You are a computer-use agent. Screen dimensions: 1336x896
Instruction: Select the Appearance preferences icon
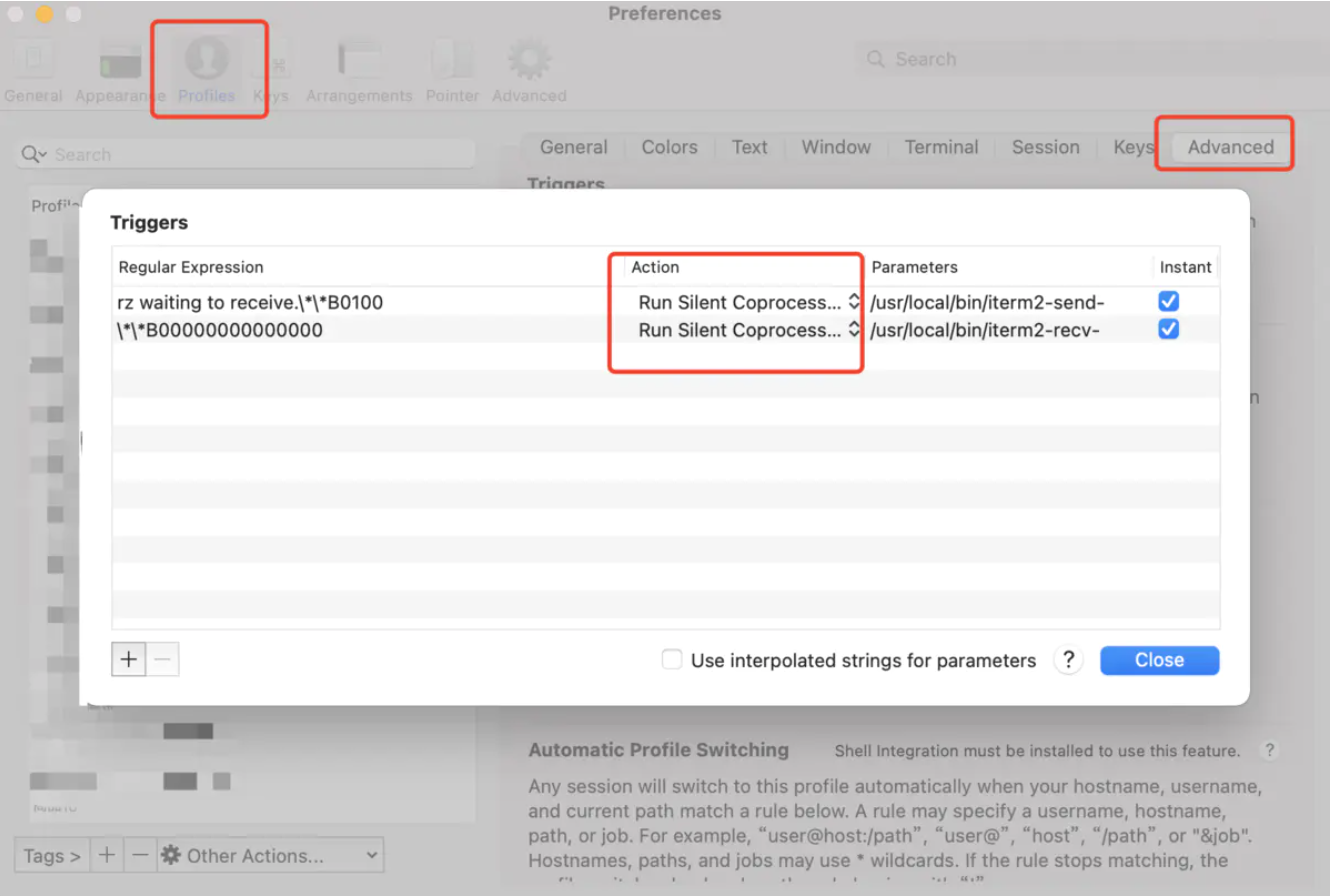[x=119, y=70]
